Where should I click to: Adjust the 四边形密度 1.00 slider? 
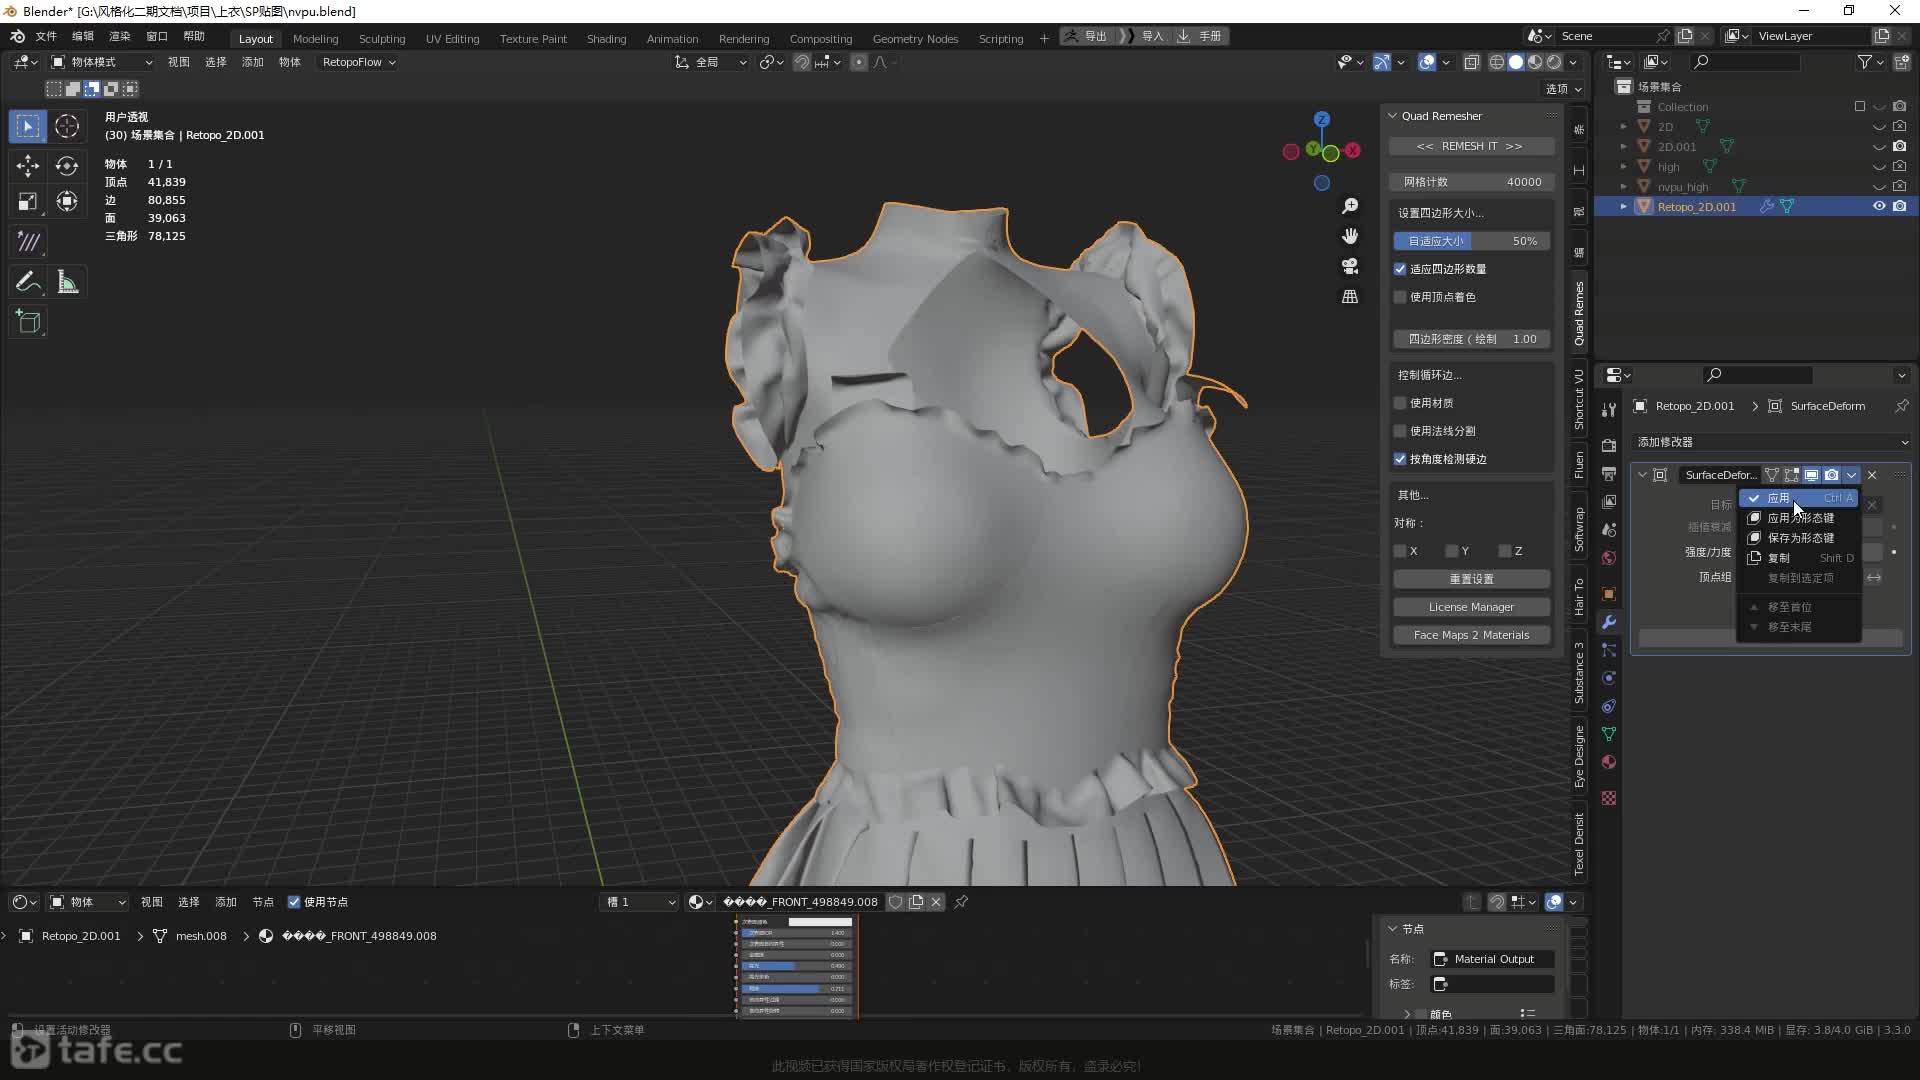pos(1471,339)
